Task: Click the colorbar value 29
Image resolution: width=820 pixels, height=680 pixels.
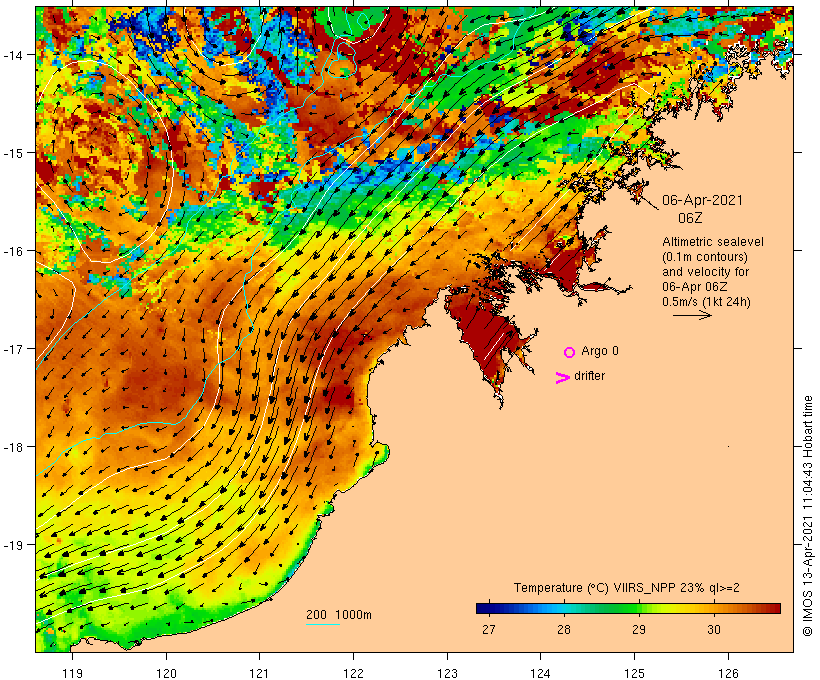Action: [x=639, y=630]
